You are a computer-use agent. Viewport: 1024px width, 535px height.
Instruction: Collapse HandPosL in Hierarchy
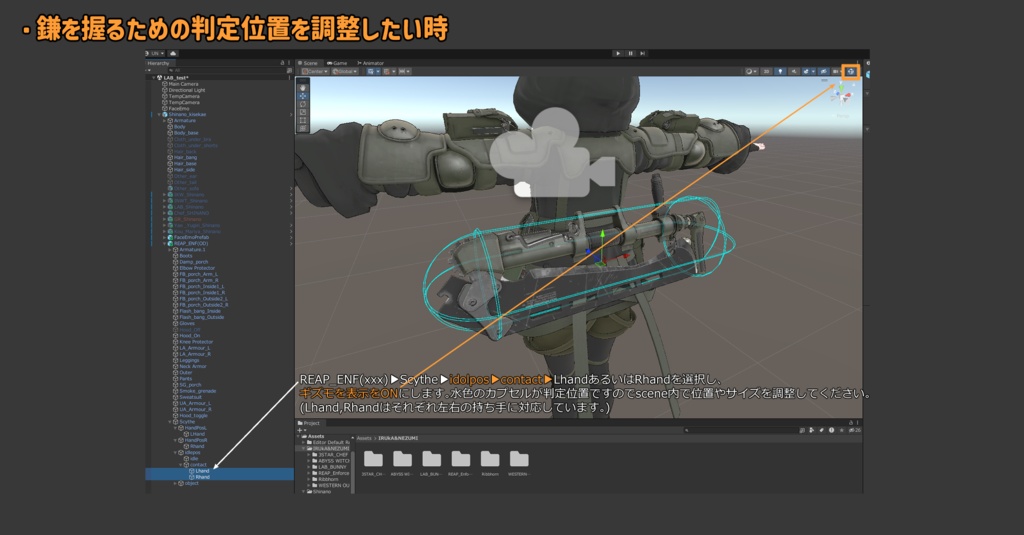pos(175,428)
